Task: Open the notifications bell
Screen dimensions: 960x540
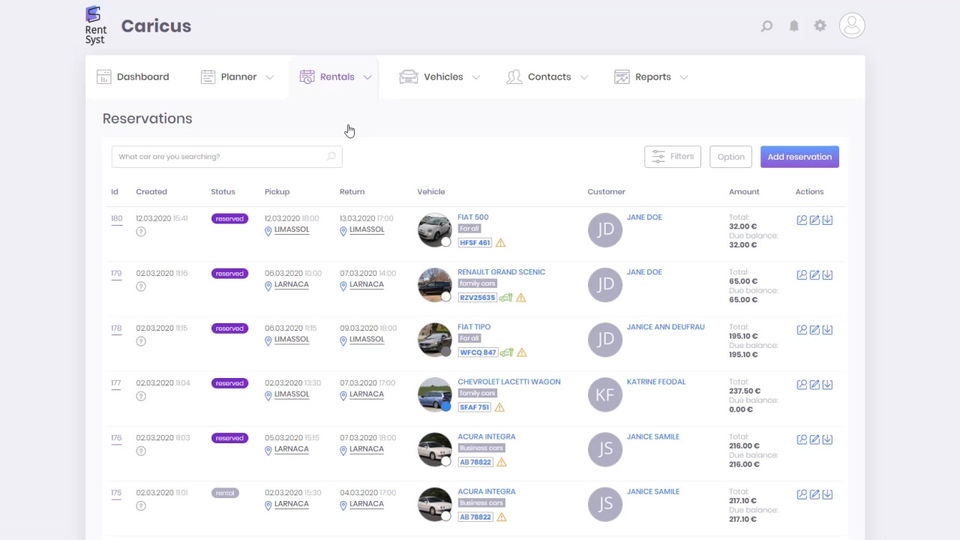Action: 793,26
